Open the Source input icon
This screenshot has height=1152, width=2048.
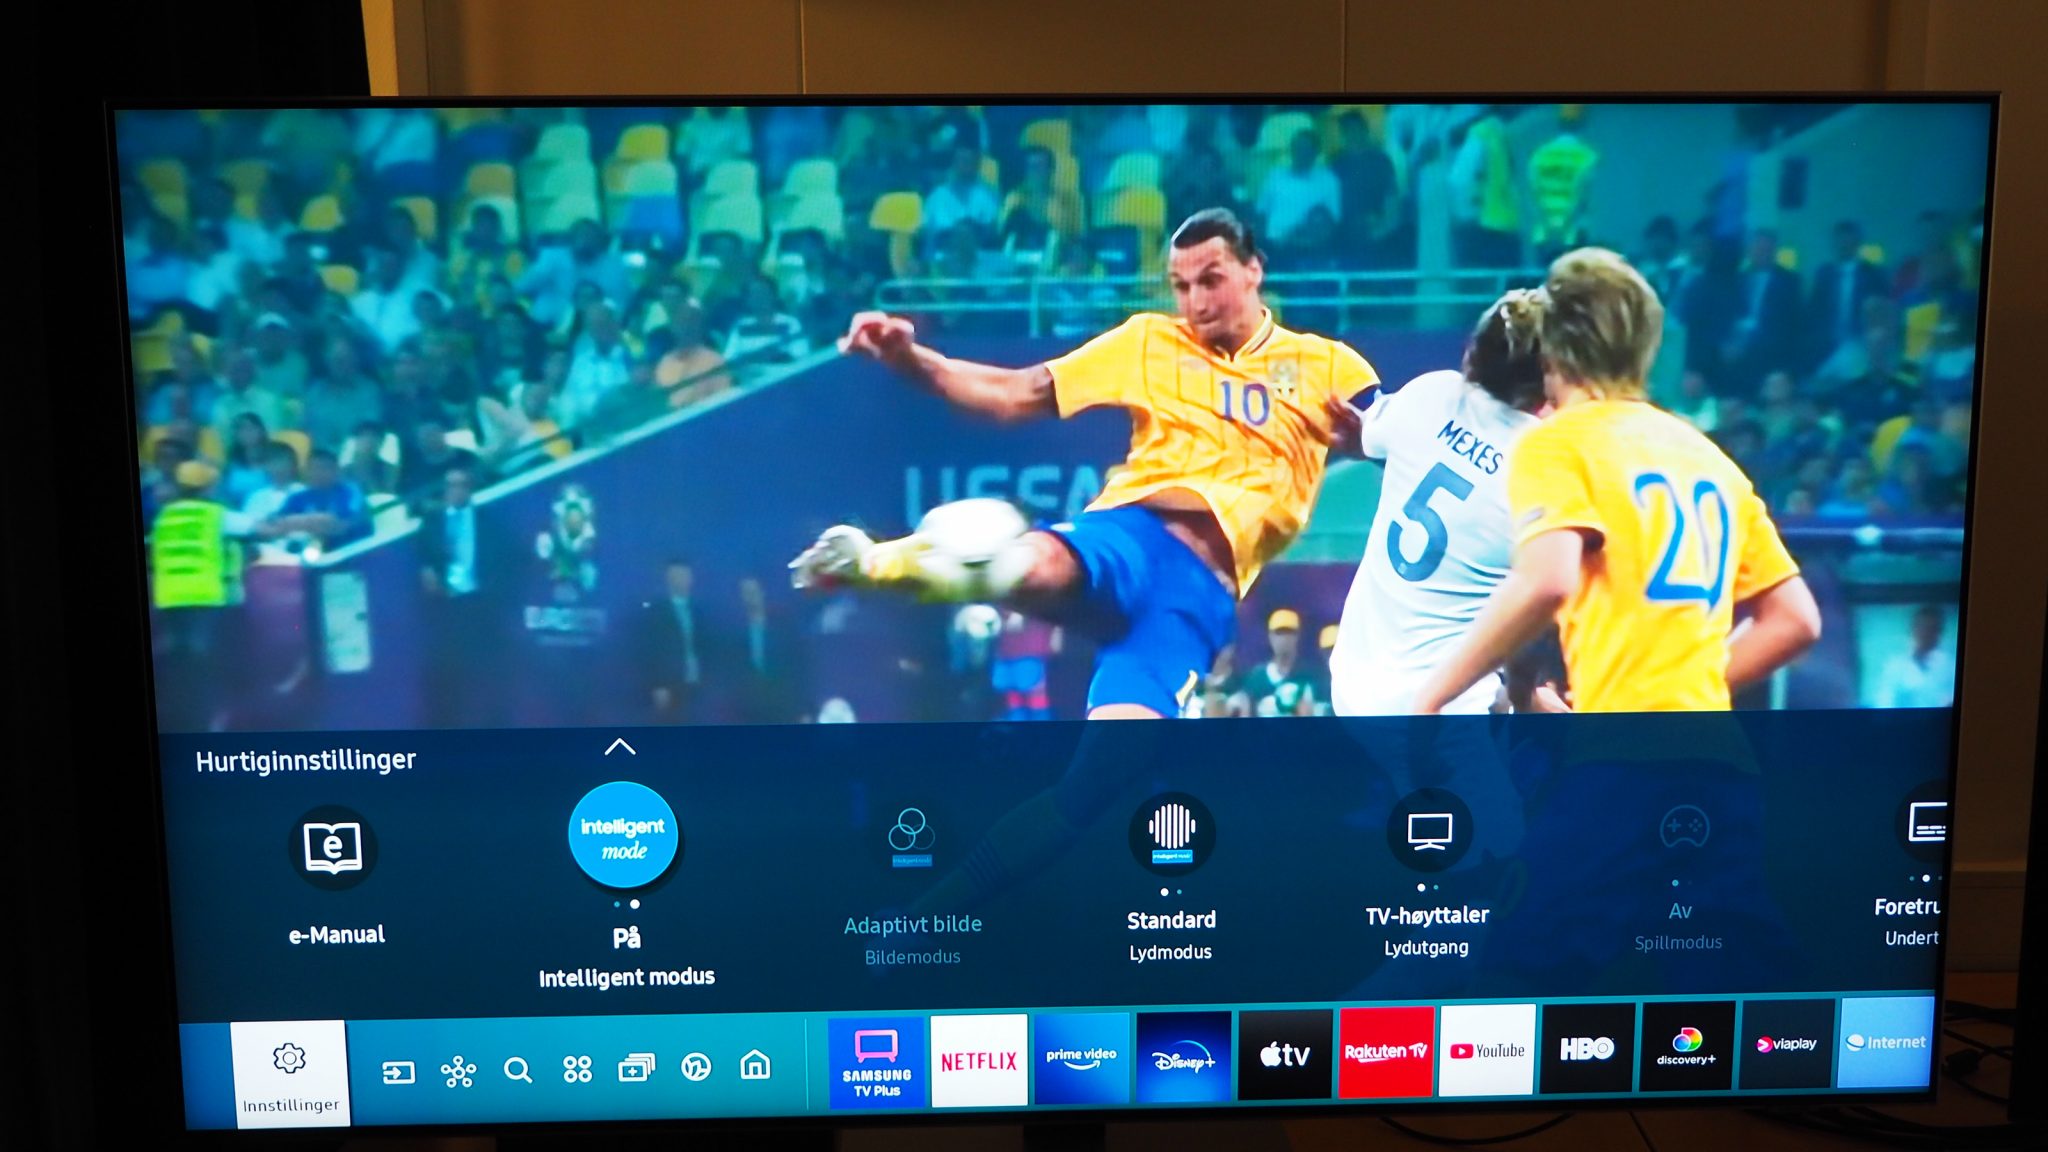(398, 1073)
